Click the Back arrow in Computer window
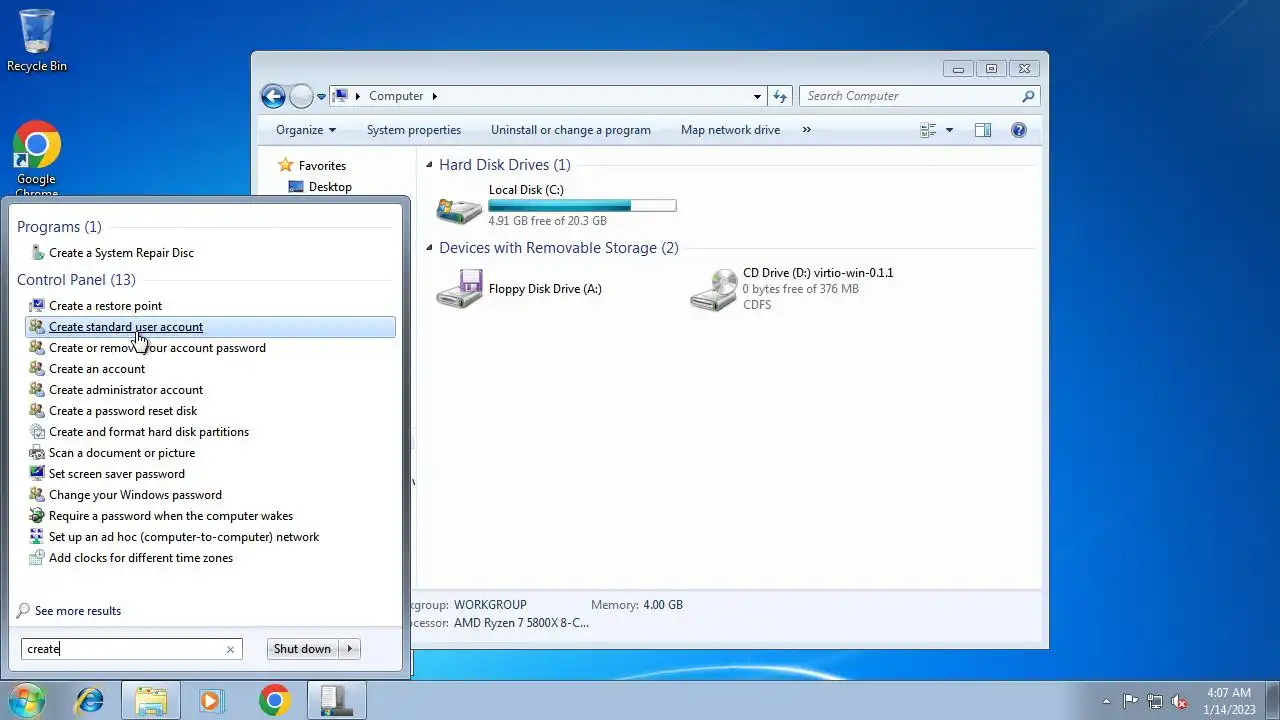1280x720 pixels. pos(273,96)
